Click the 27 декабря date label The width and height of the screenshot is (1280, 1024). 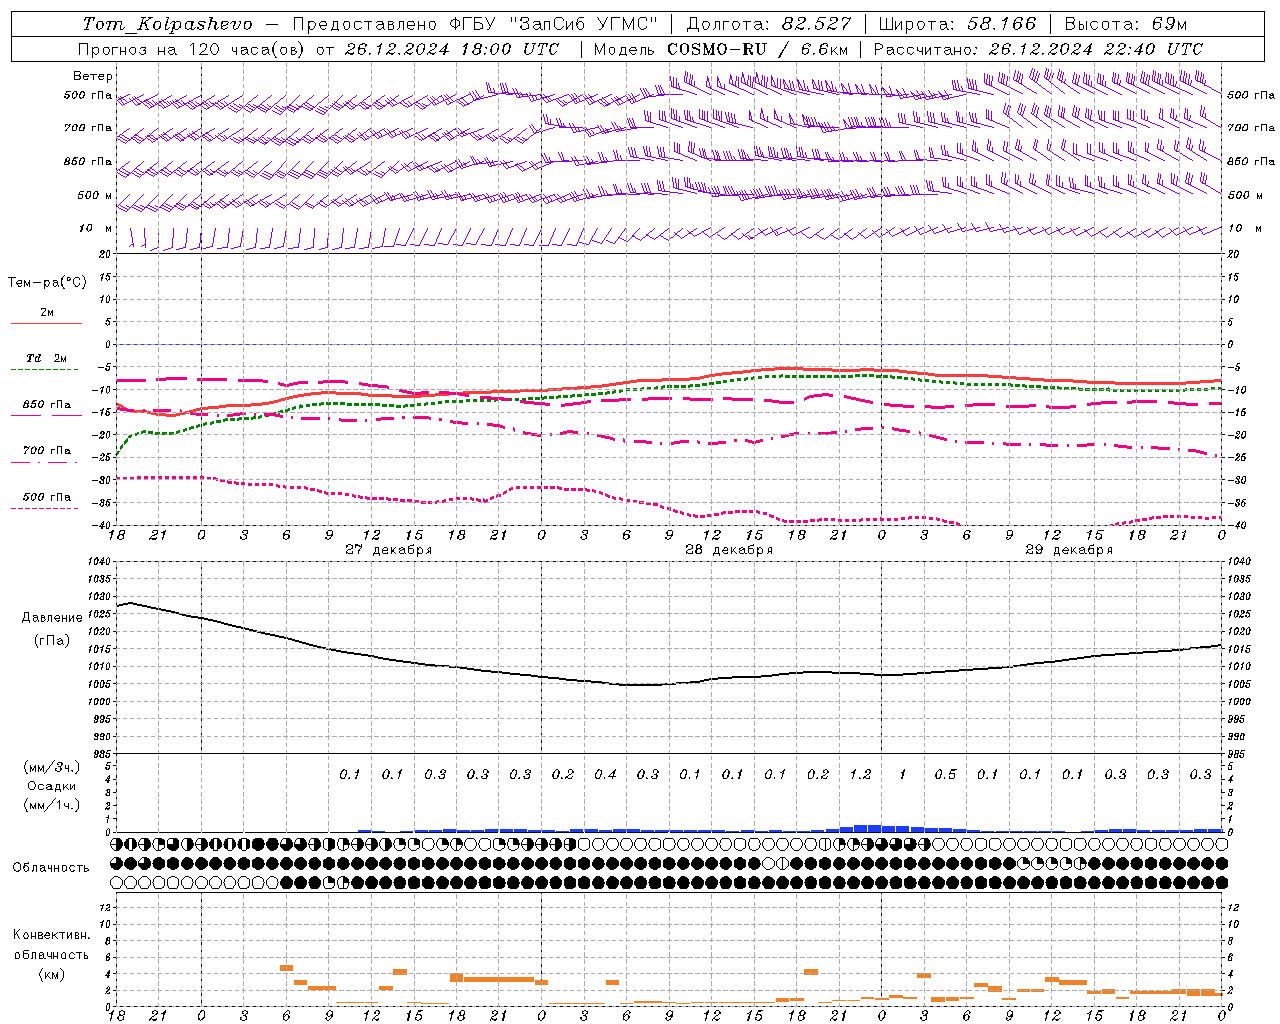(x=389, y=550)
